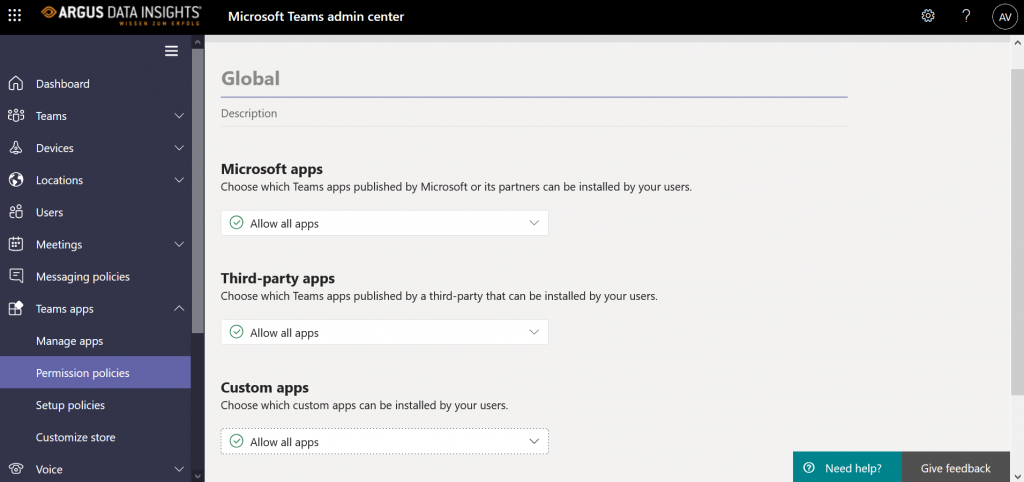Expand the Voice sidebar section chevron
Screen dimensions: 1024x482
tap(180, 469)
